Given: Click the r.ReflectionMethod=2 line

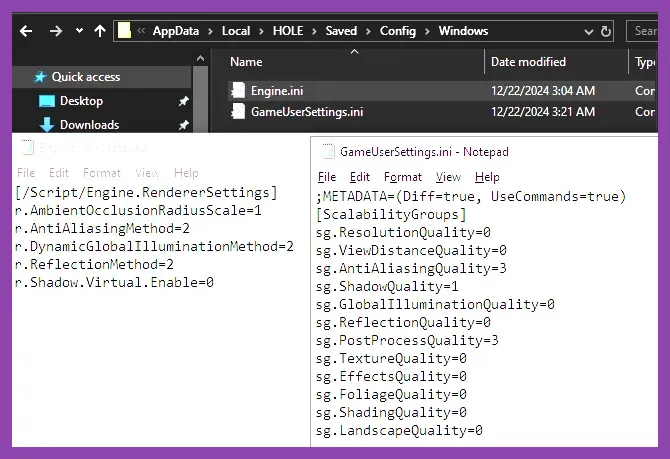Looking at the screenshot, I should (x=94, y=265).
